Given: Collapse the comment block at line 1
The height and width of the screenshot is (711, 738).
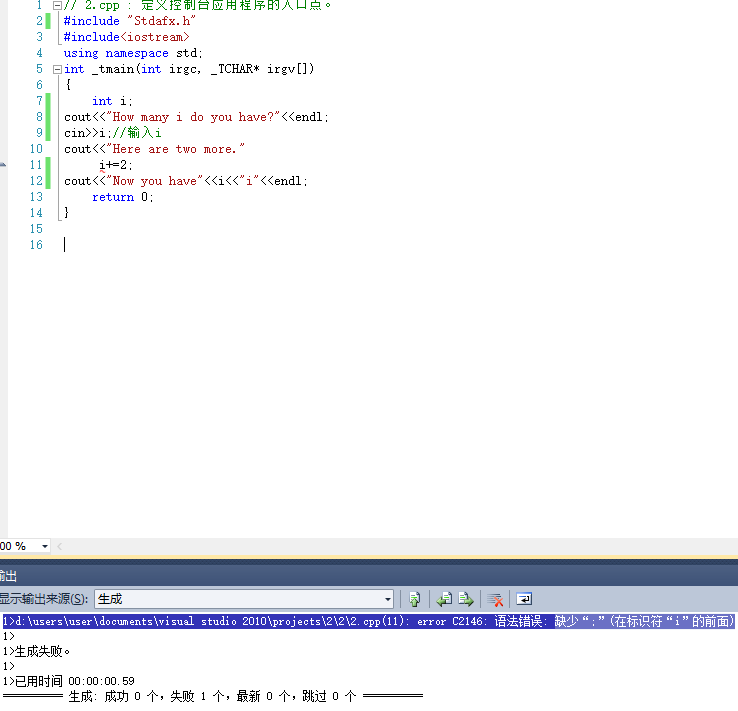Looking at the screenshot, I should [x=57, y=6].
